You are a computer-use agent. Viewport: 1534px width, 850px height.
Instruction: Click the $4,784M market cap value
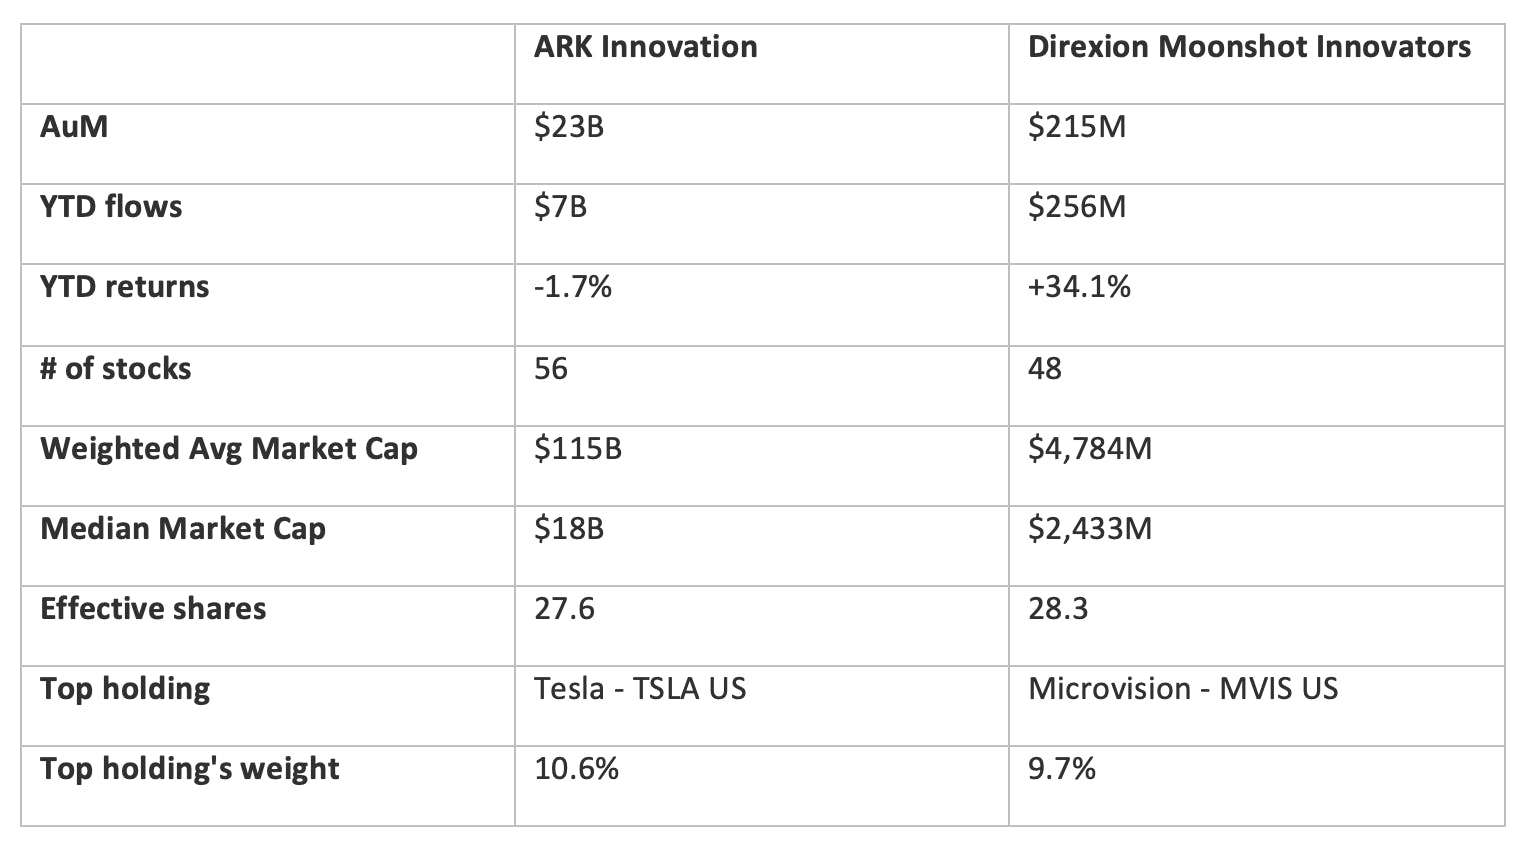tap(1090, 449)
